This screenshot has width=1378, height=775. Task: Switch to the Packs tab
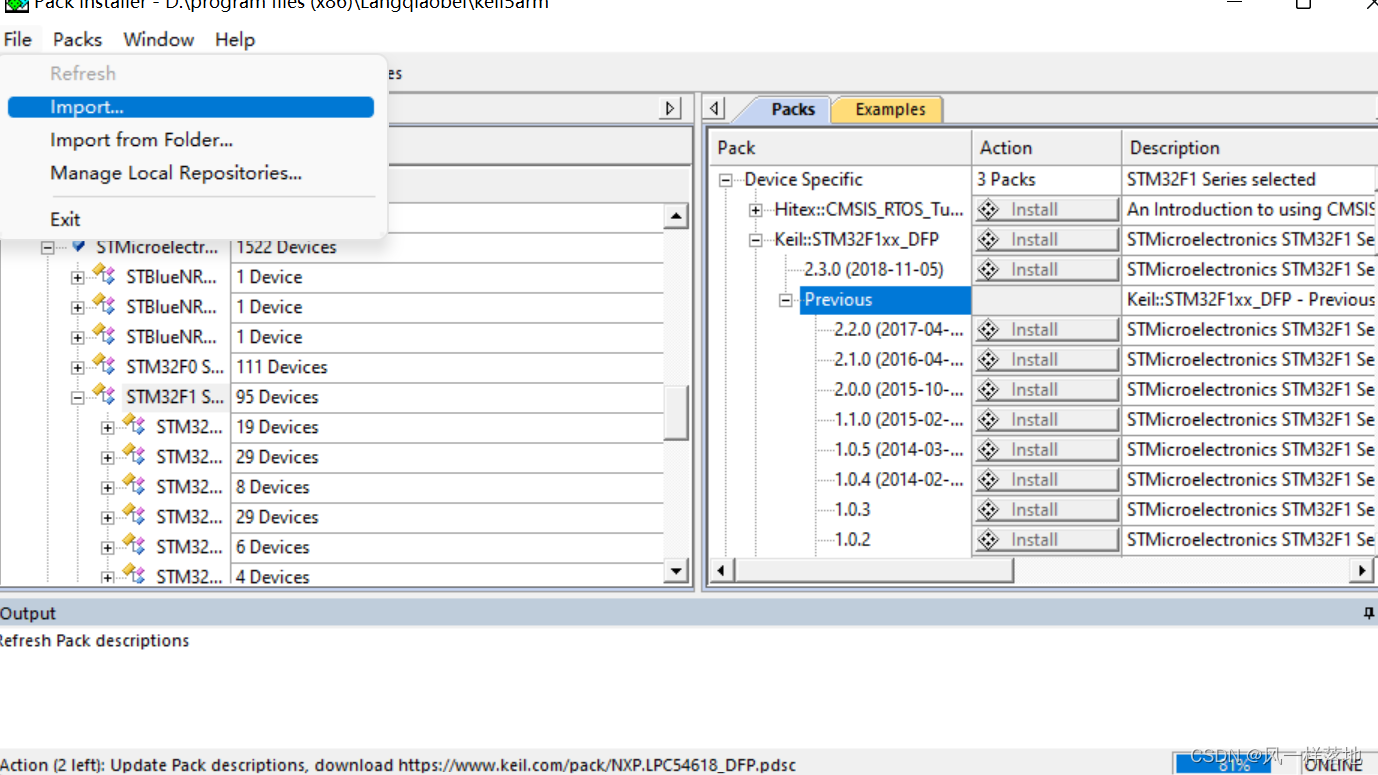pos(793,109)
